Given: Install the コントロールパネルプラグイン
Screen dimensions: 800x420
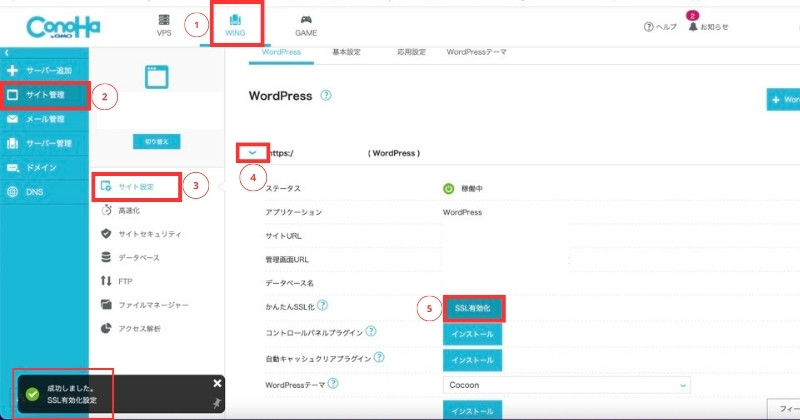Looking at the screenshot, I should 472,334.
